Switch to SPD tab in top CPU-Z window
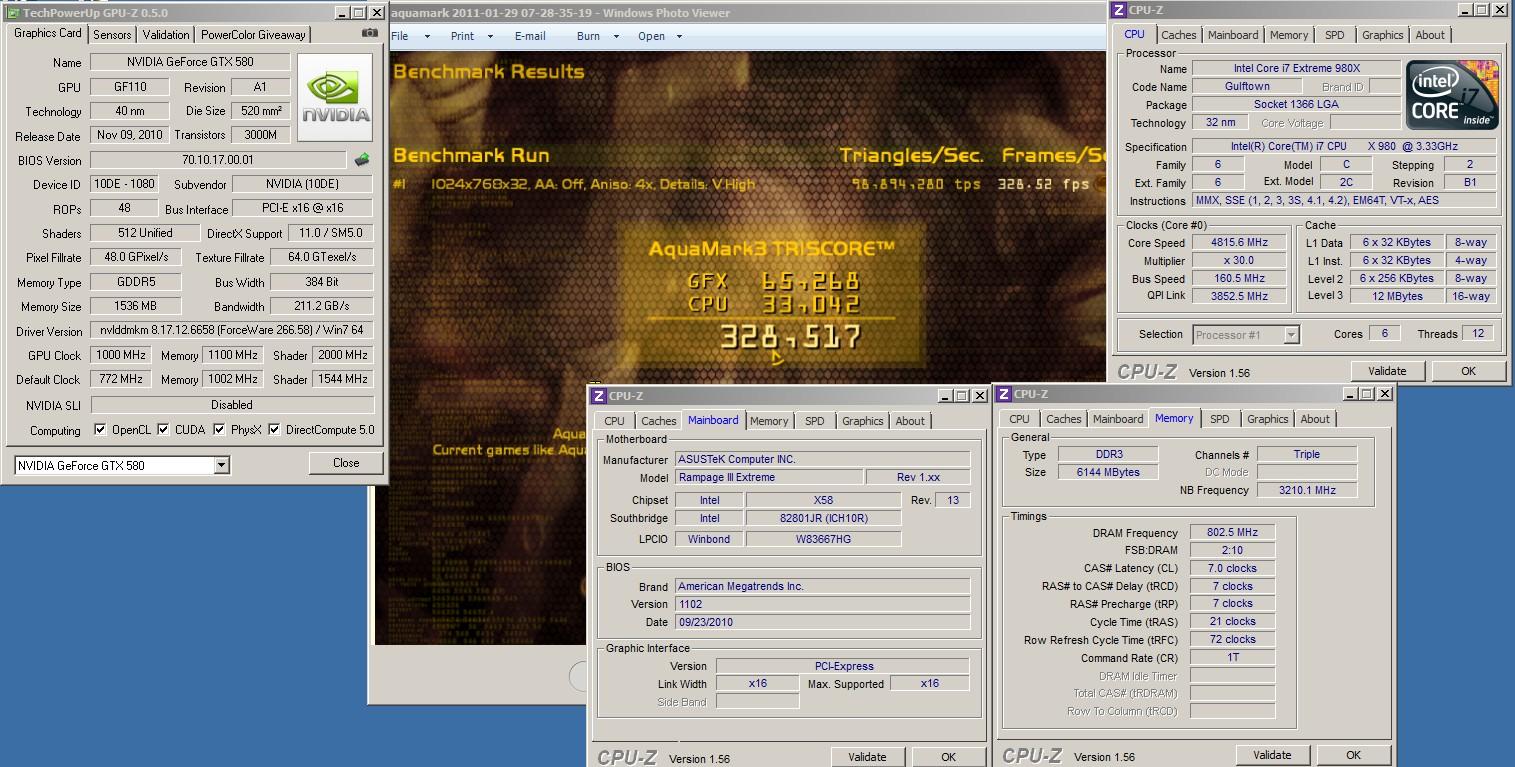The image size is (1515, 767). pos(1335,35)
